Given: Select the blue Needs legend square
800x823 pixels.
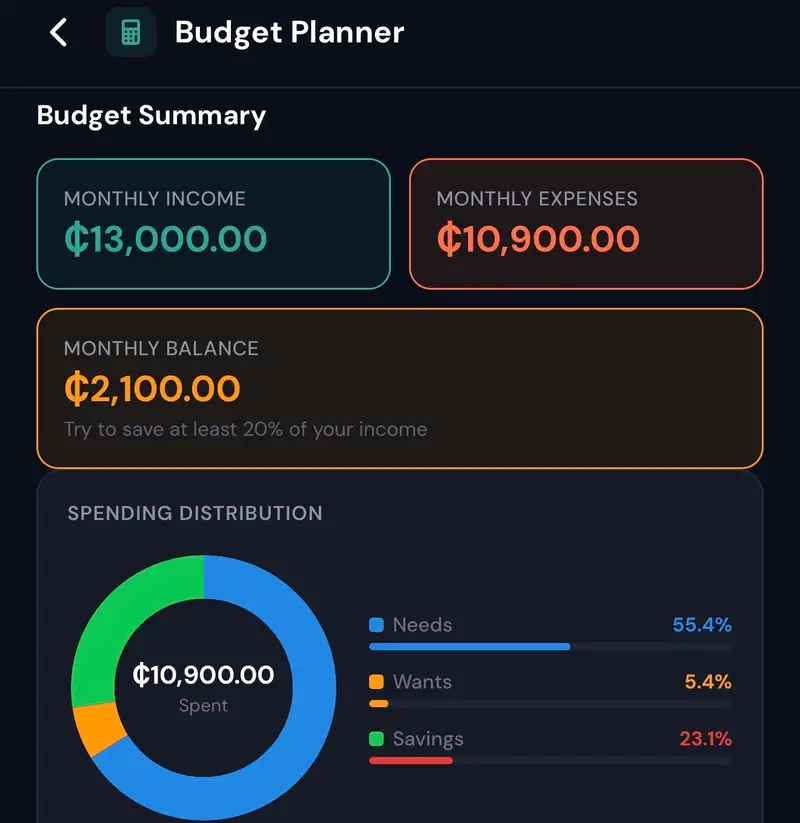Looking at the screenshot, I should [376, 625].
